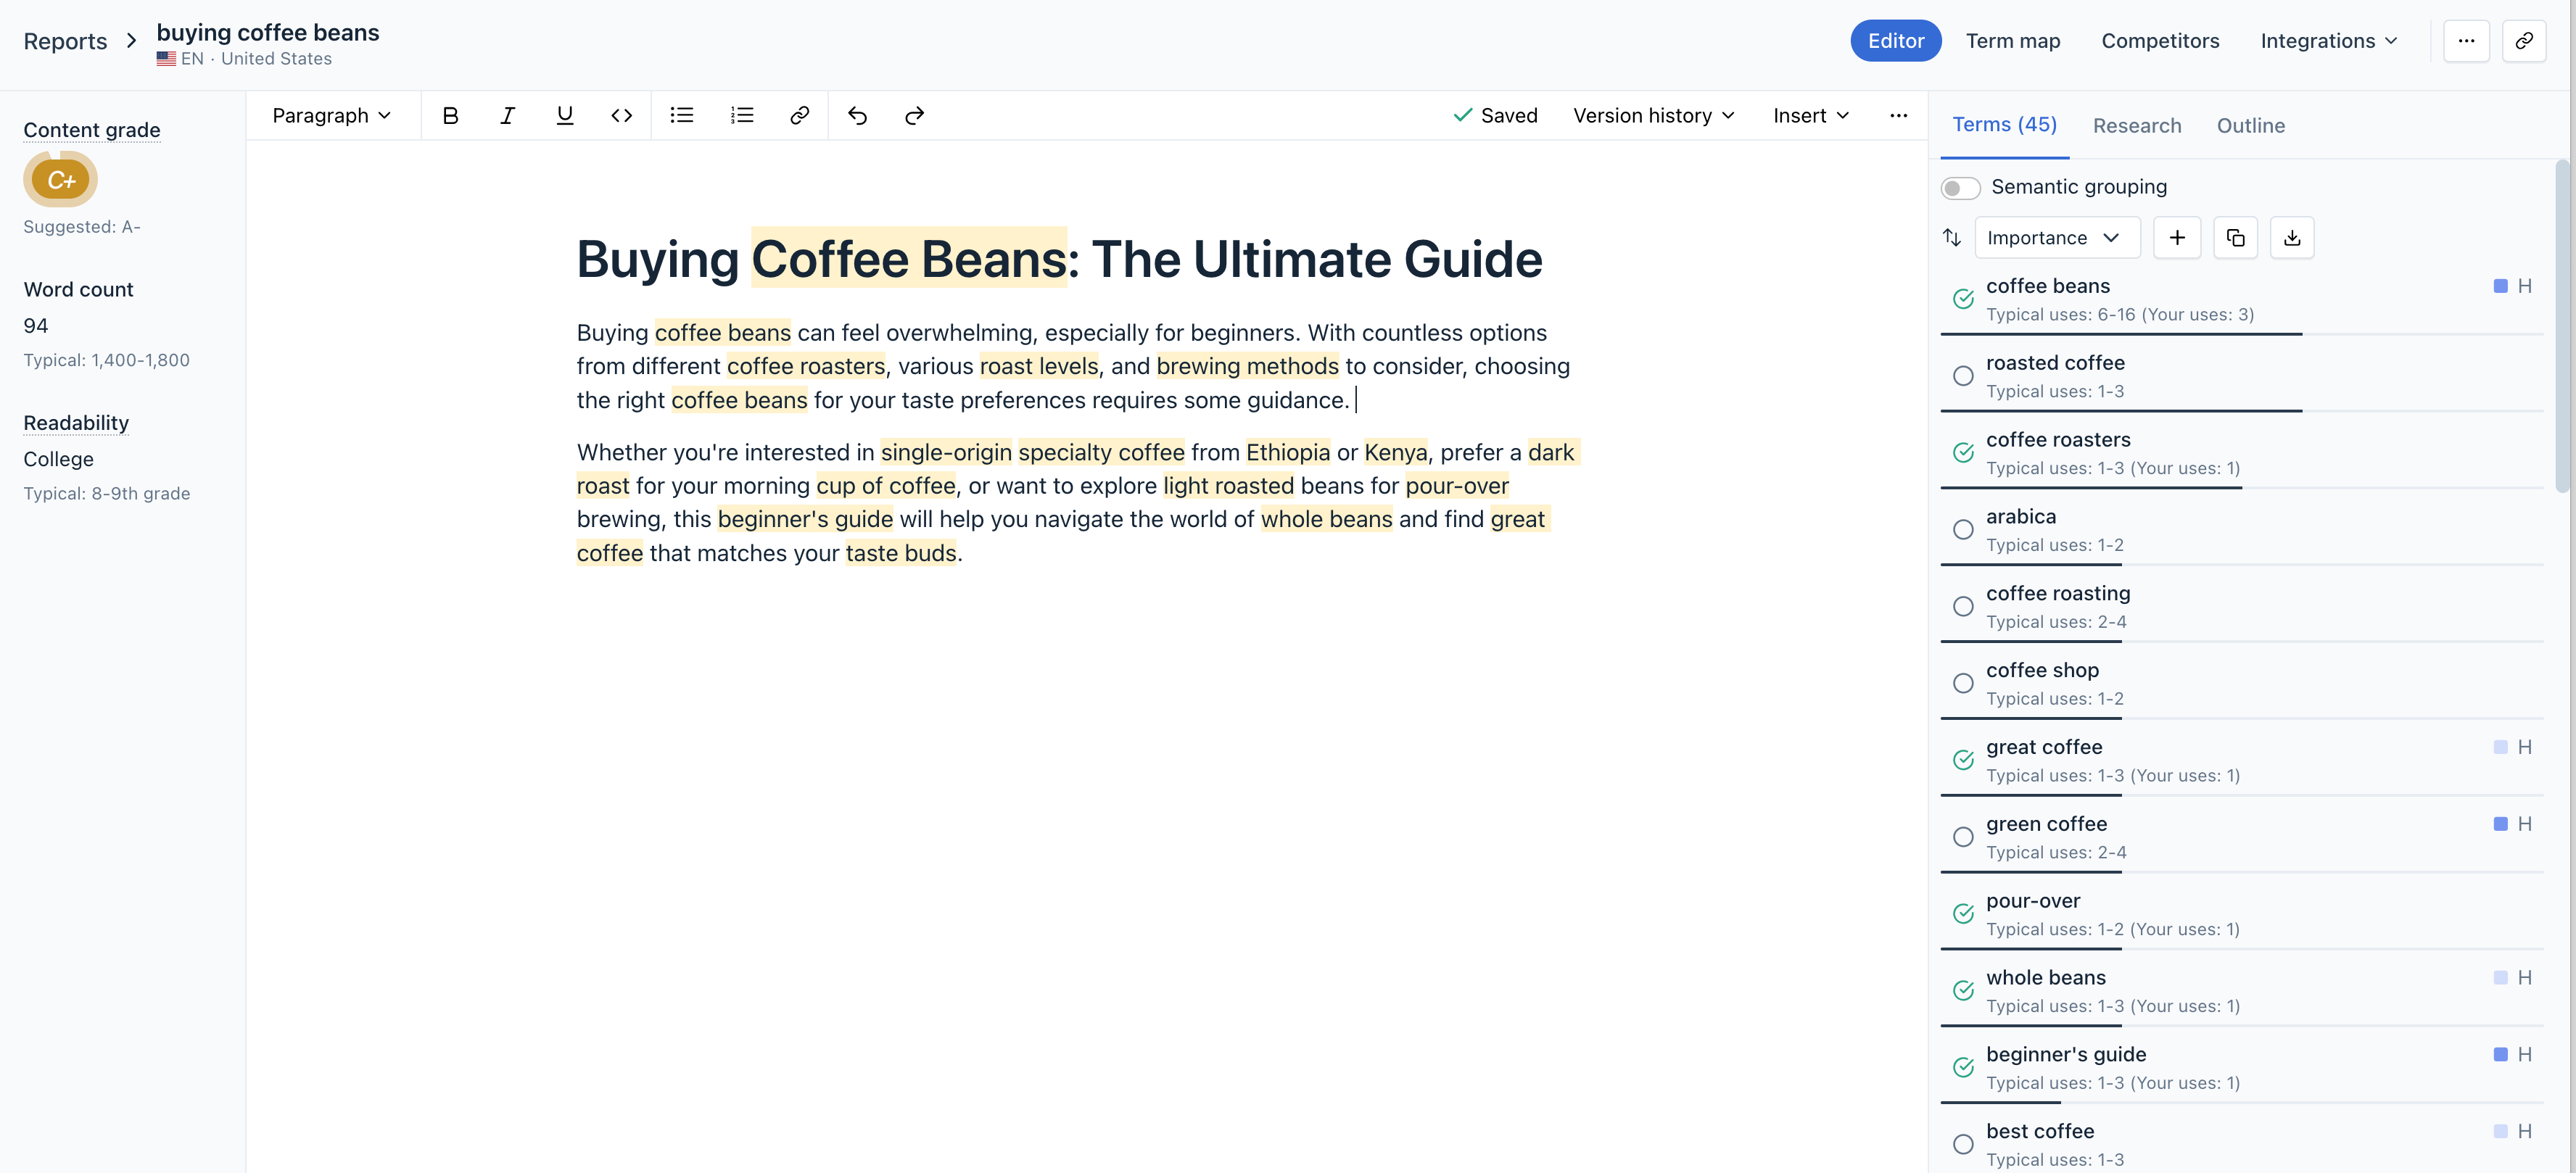Insert a code block with code icon
The width and height of the screenshot is (2576, 1173).
[621, 116]
